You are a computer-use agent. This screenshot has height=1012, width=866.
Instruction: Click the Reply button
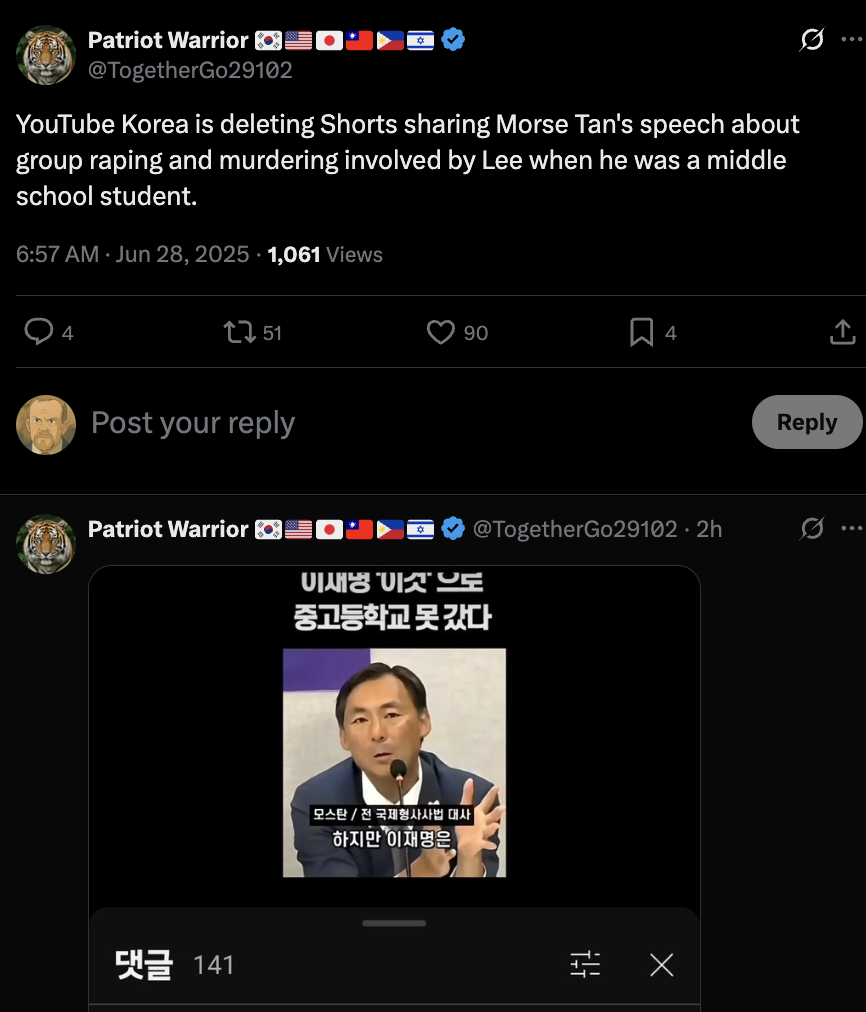[807, 422]
